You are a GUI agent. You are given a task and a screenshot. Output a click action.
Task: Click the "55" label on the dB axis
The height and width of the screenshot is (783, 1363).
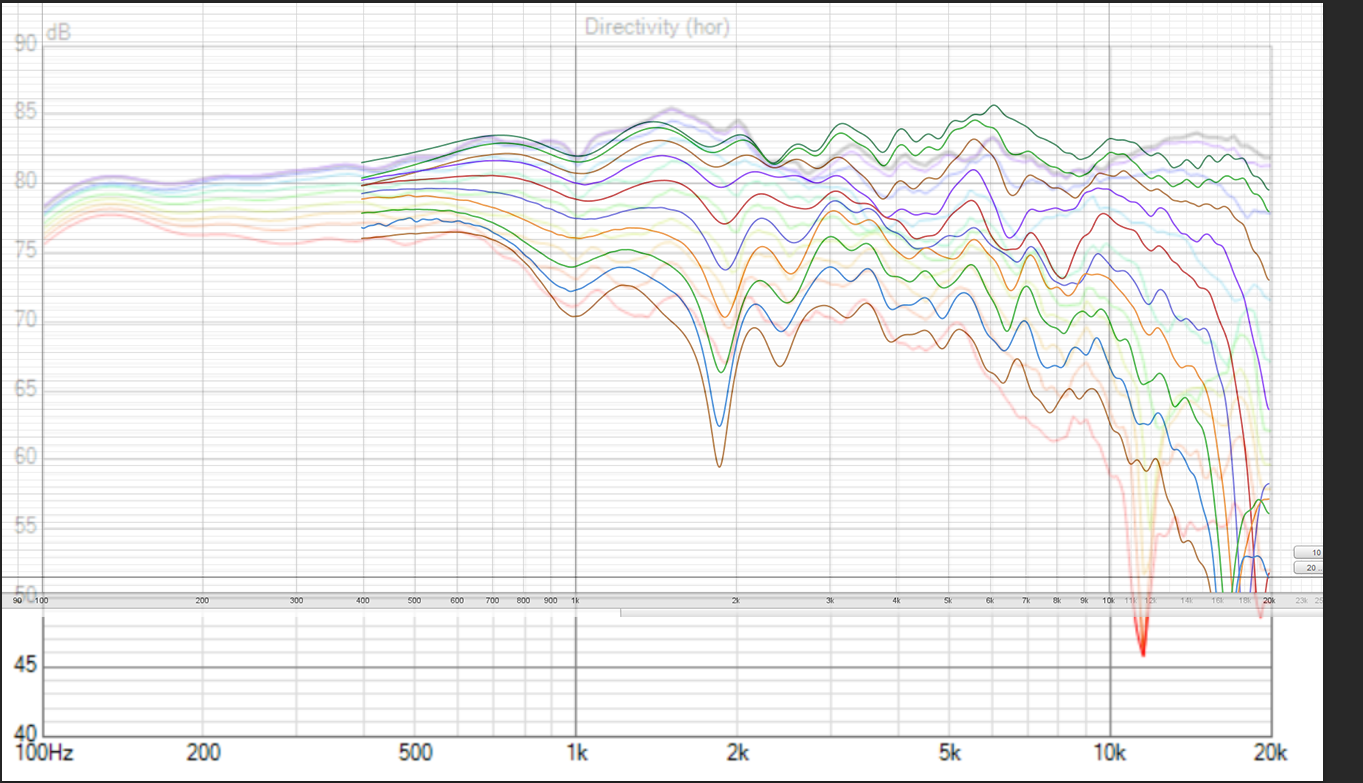tap(26, 527)
